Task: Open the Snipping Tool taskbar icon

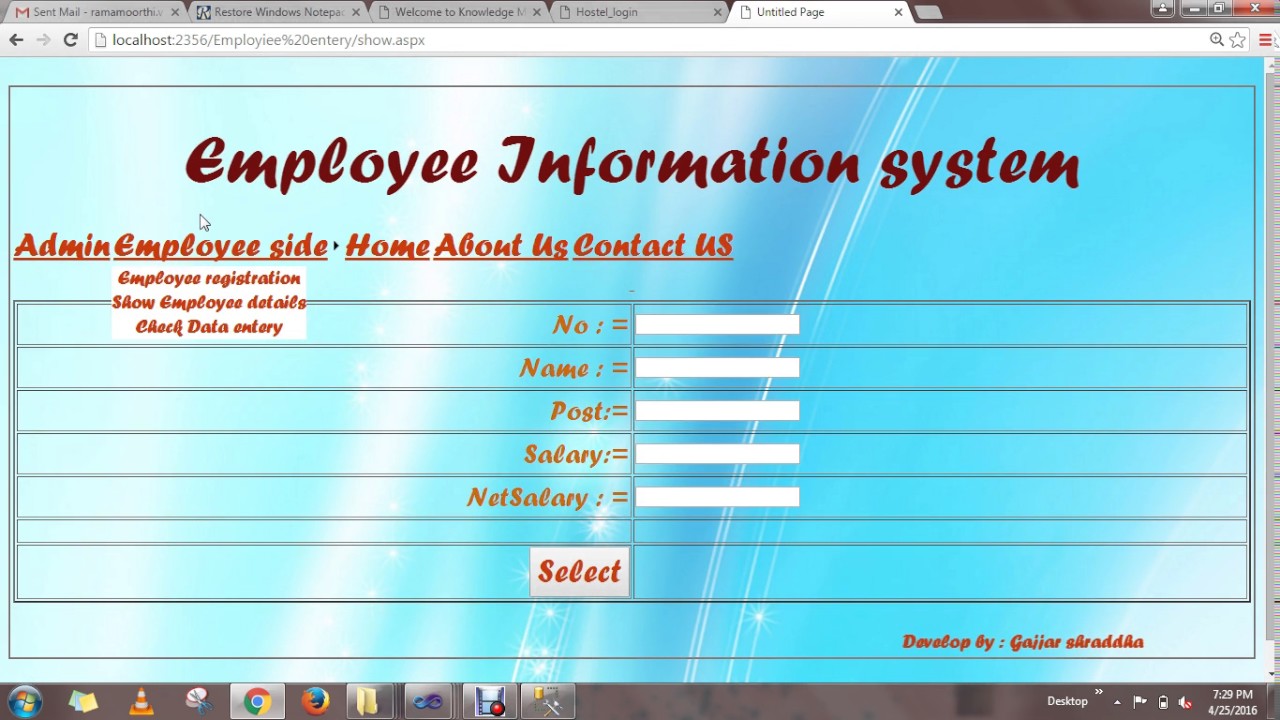Action: [199, 702]
